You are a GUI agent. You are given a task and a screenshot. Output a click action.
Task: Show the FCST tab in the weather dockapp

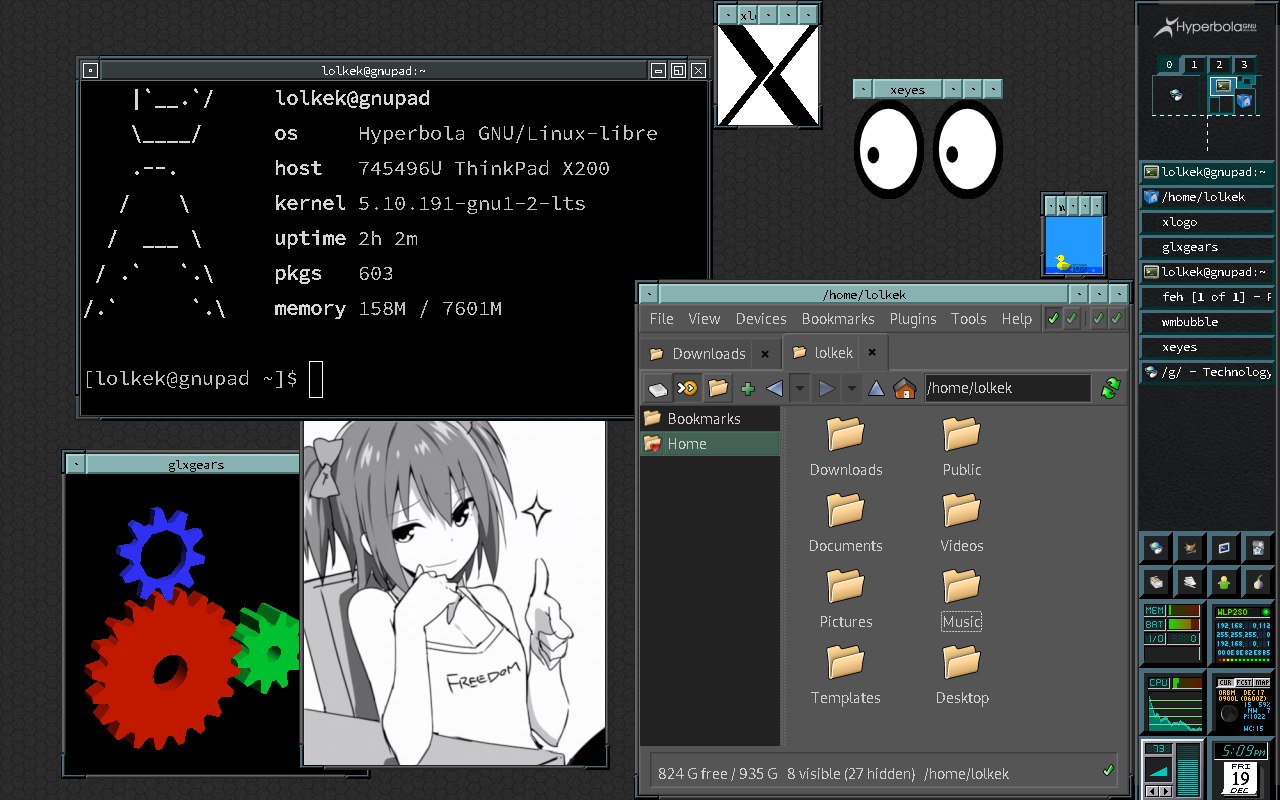tap(1244, 683)
